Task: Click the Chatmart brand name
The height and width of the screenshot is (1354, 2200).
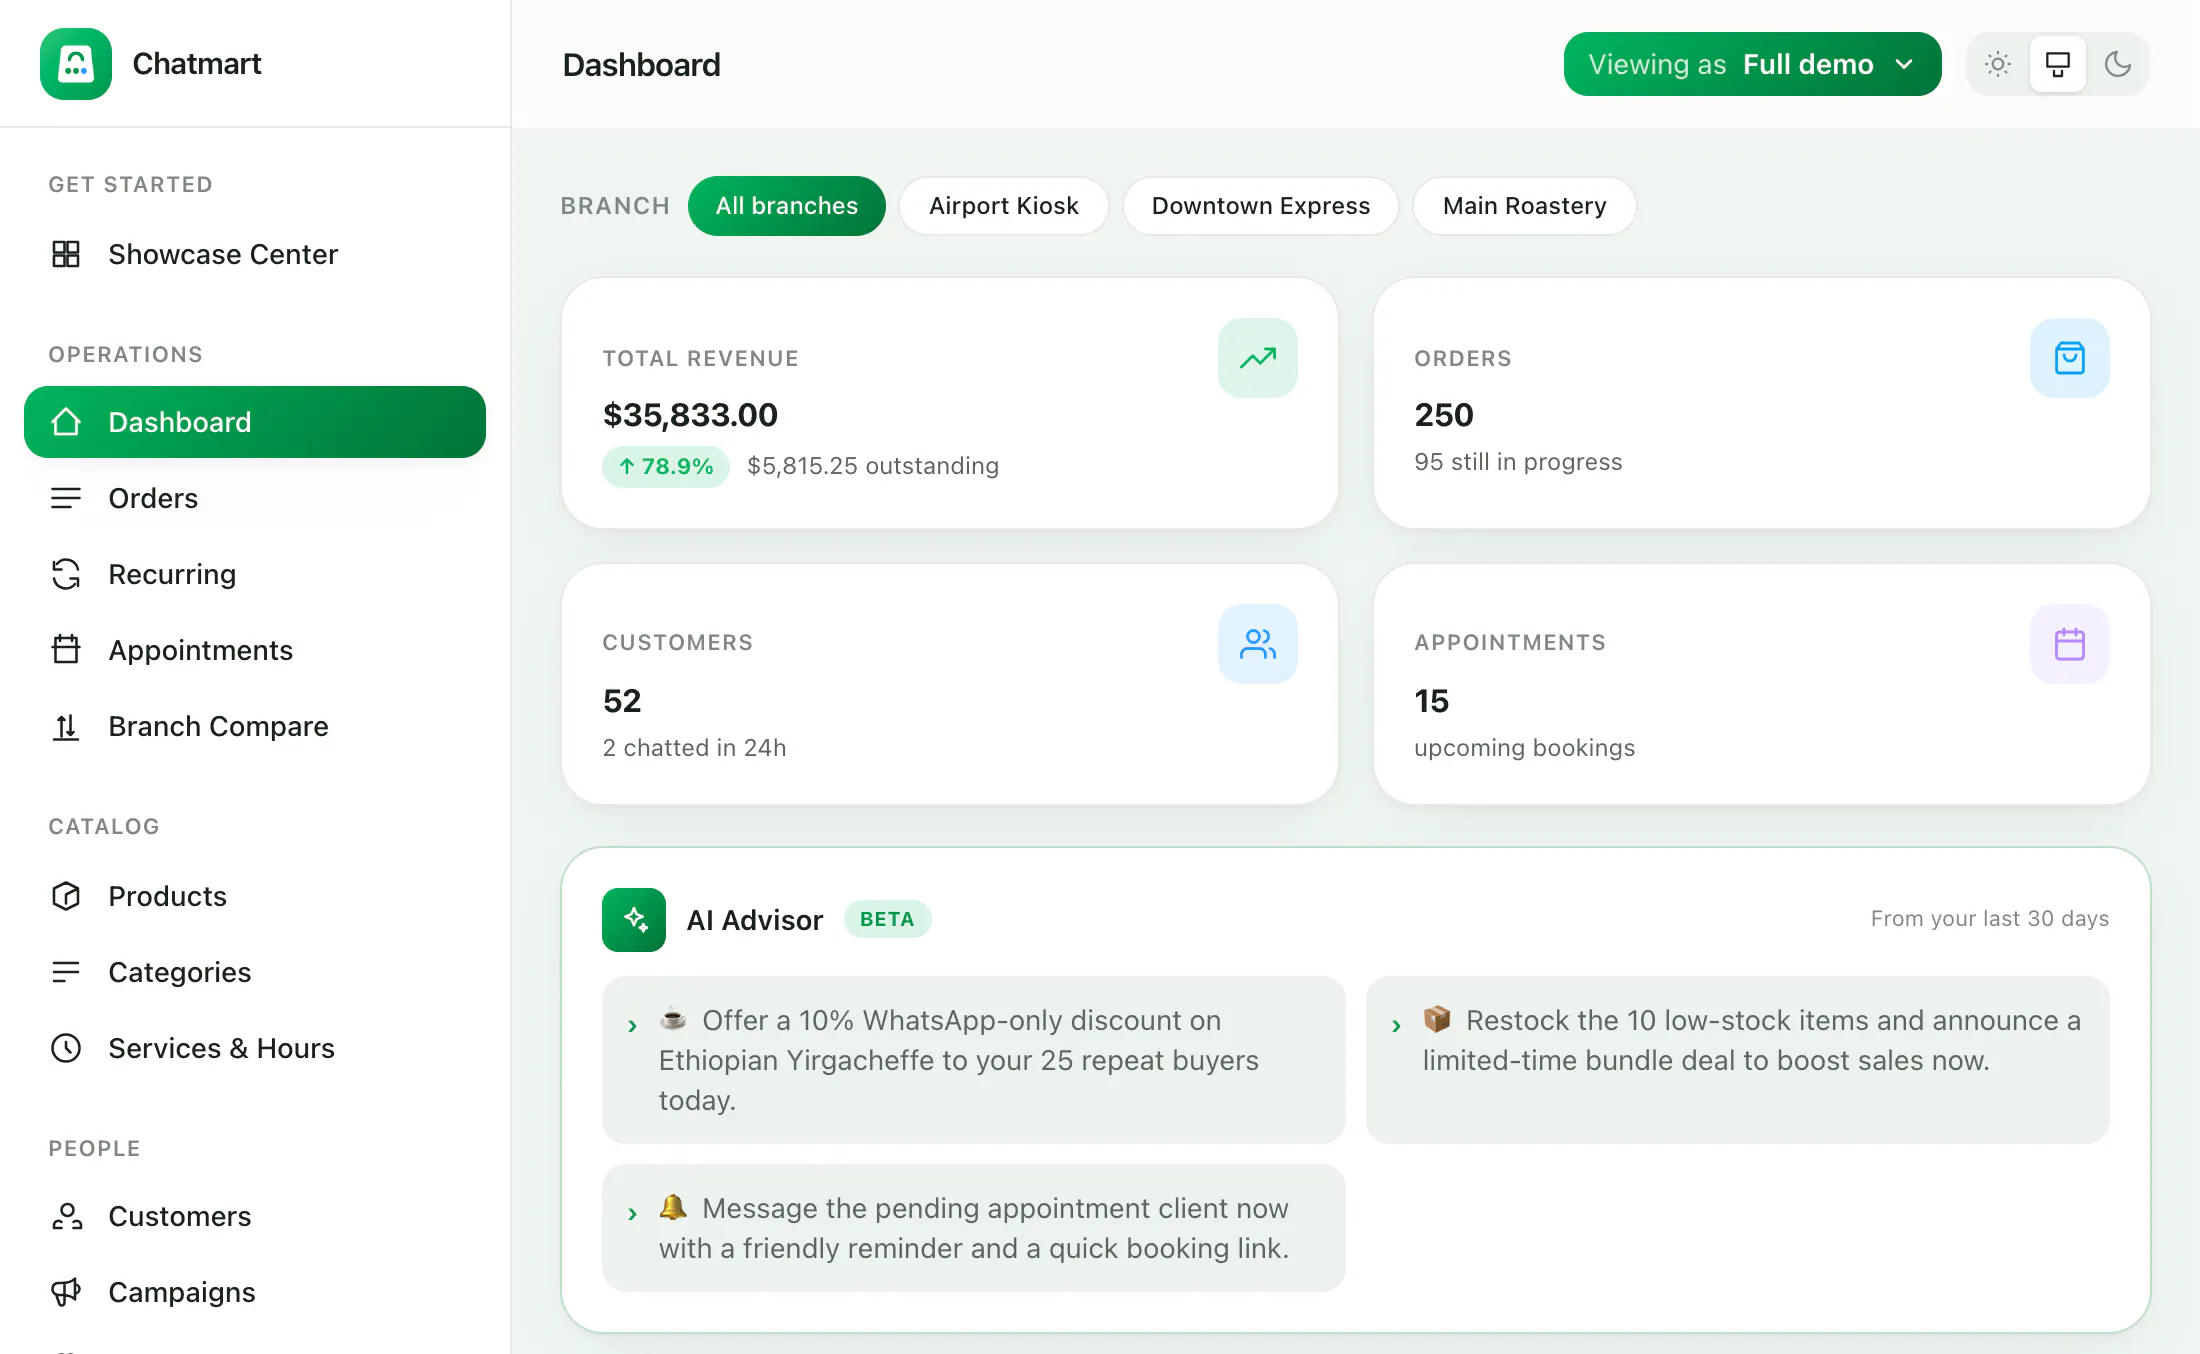Action: click(x=197, y=64)
